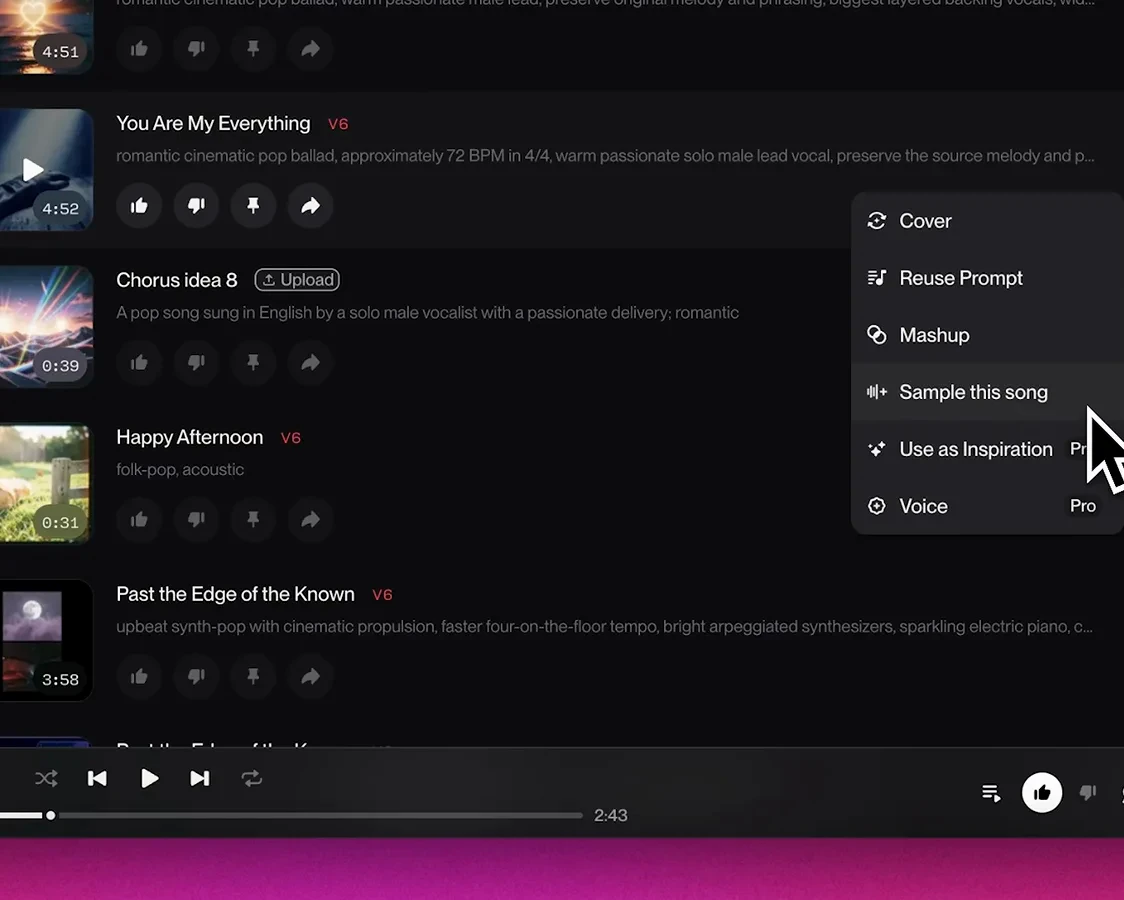This screenshot has height=900, width=1124.
Task: Pin Past the Edge of the Known
Action: [253, 676]
